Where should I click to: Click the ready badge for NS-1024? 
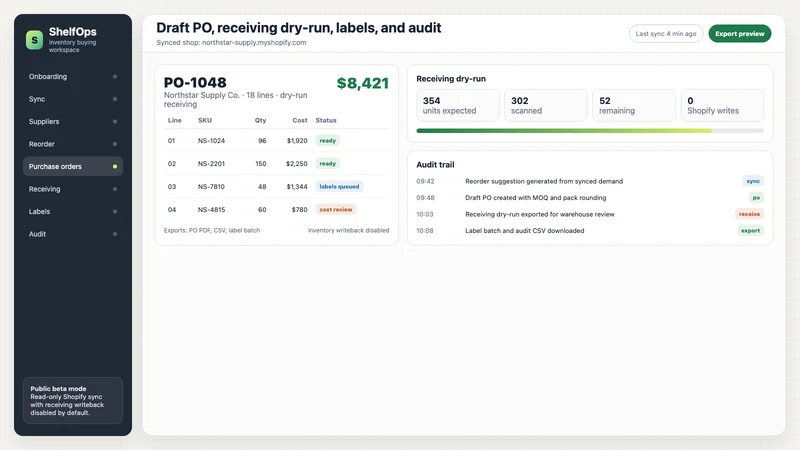tap(328, 140)
